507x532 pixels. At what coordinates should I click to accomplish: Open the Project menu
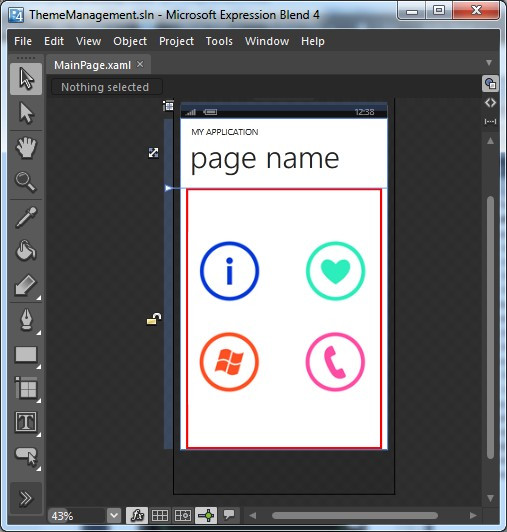pyautogui.click(x=176, y=41)
